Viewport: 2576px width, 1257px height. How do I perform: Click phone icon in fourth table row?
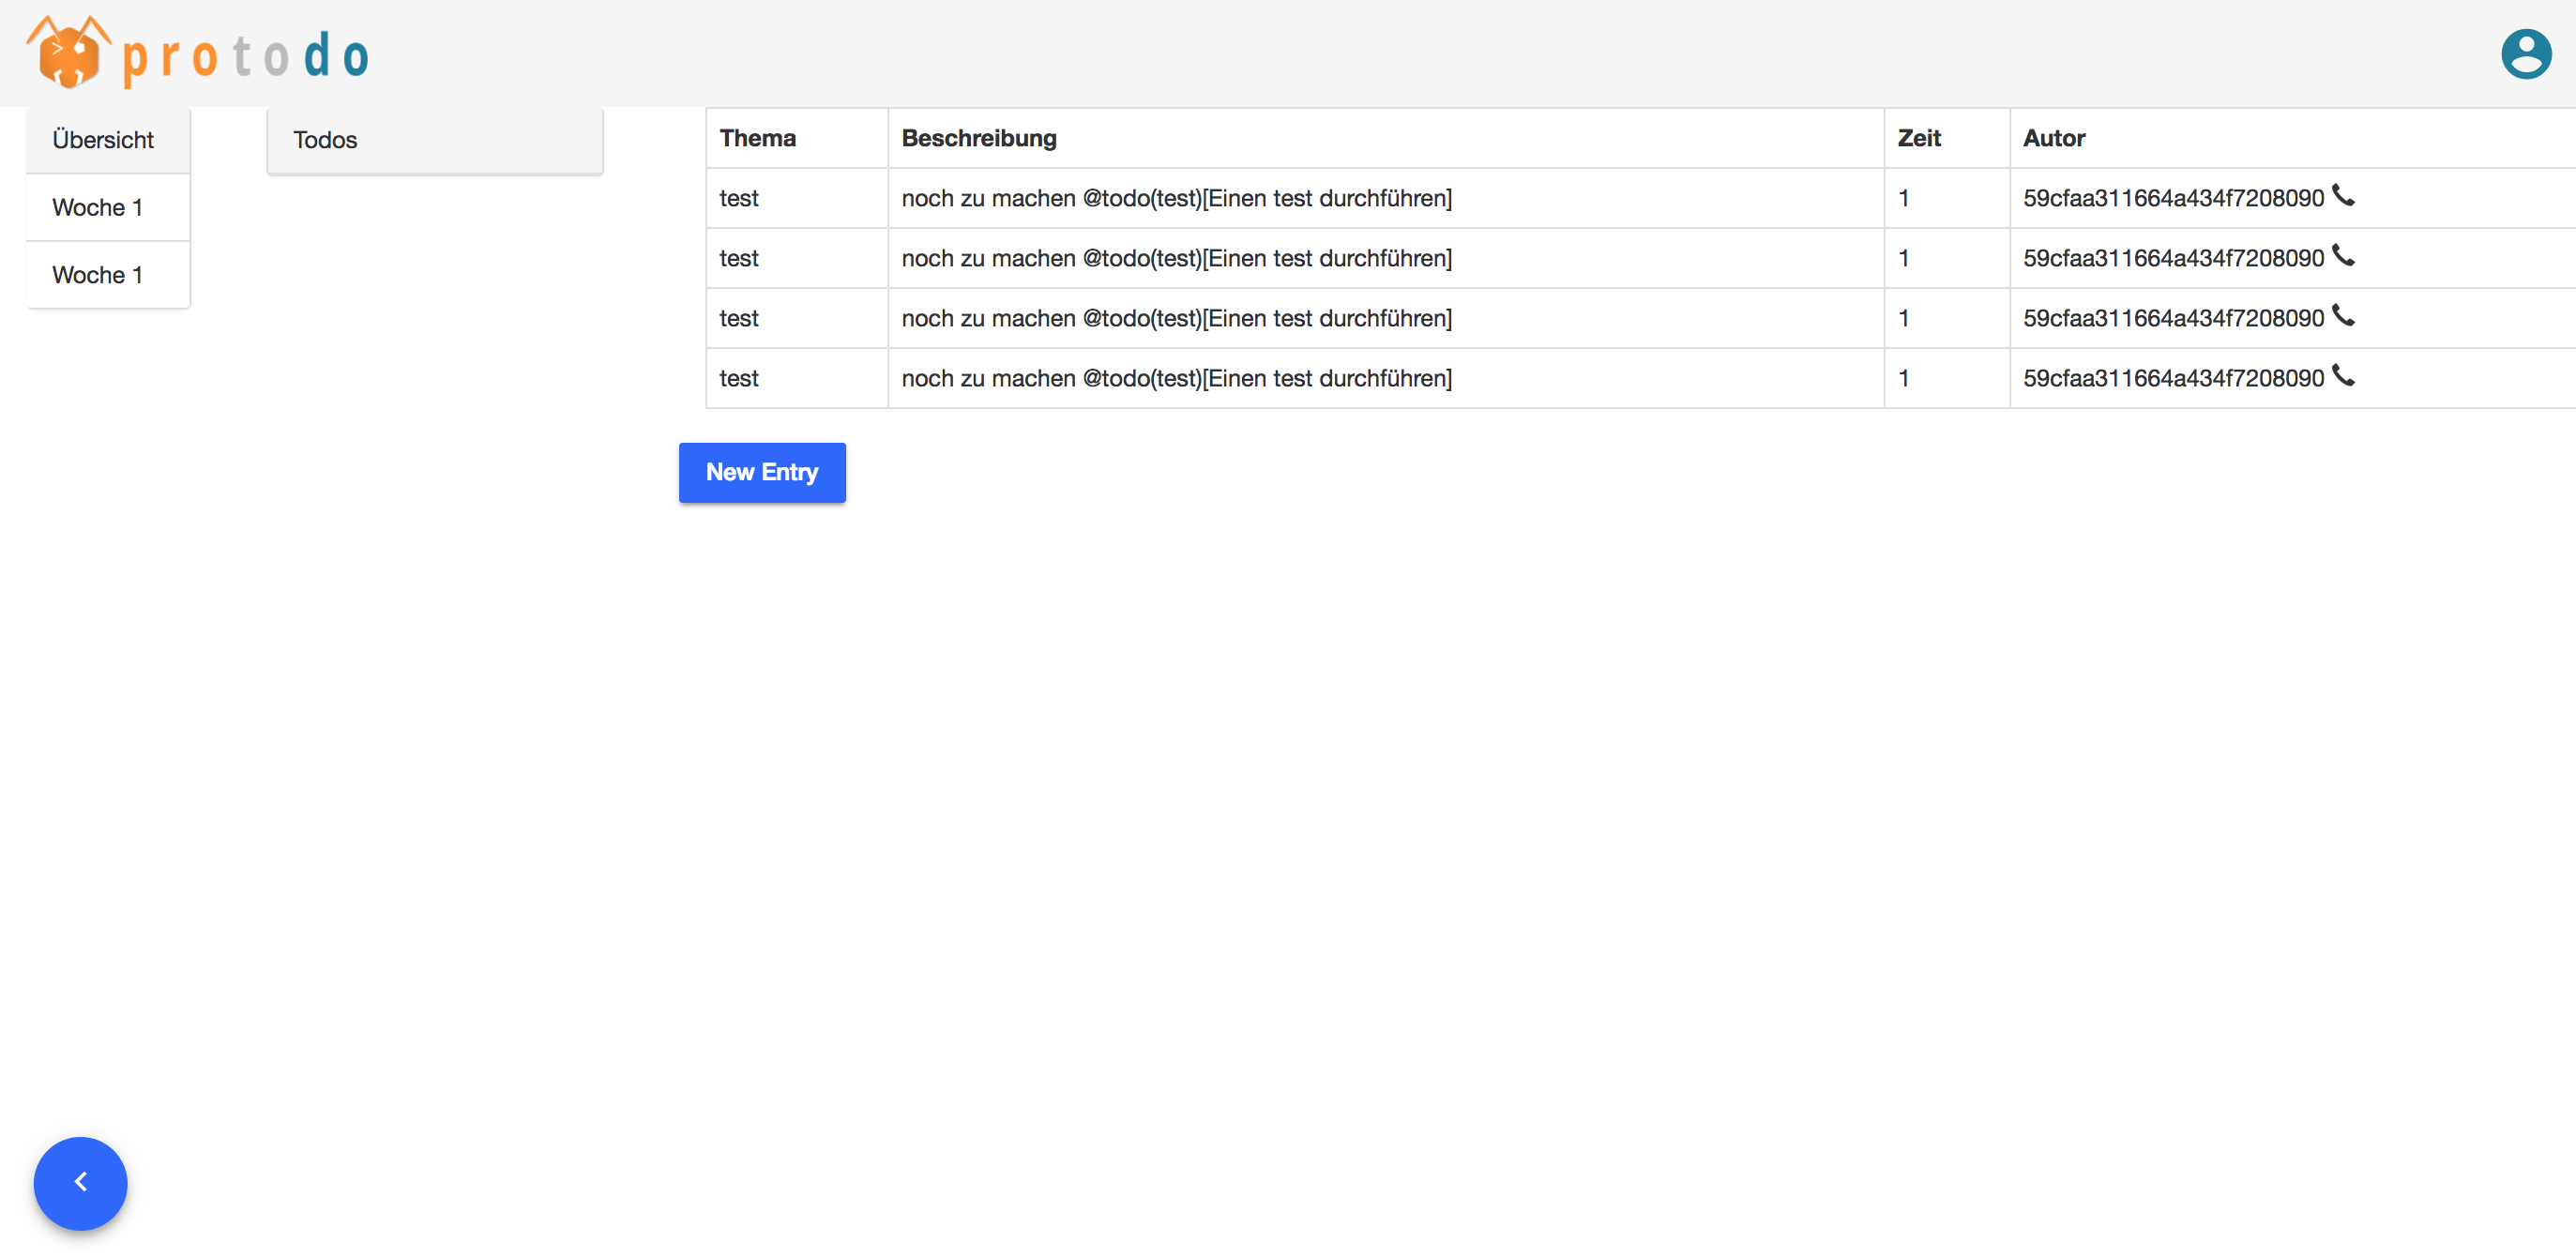(2343, 375)
